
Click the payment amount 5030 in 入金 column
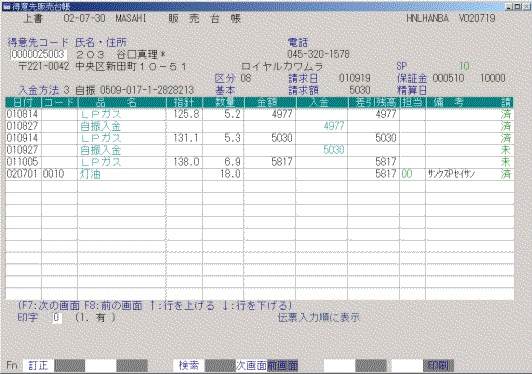point(334,150)
